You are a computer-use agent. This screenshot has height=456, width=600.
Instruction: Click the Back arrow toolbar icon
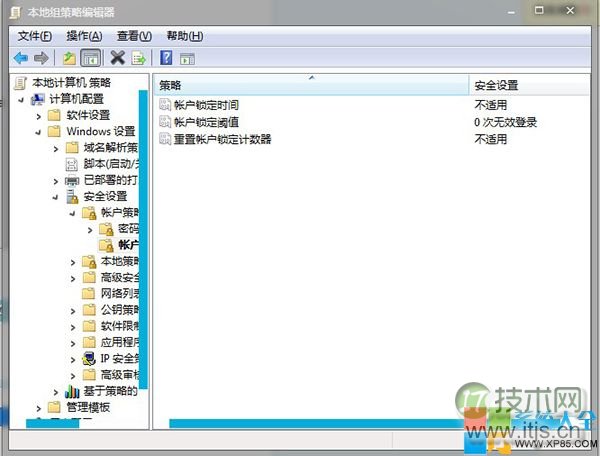(x=21, y=58)
